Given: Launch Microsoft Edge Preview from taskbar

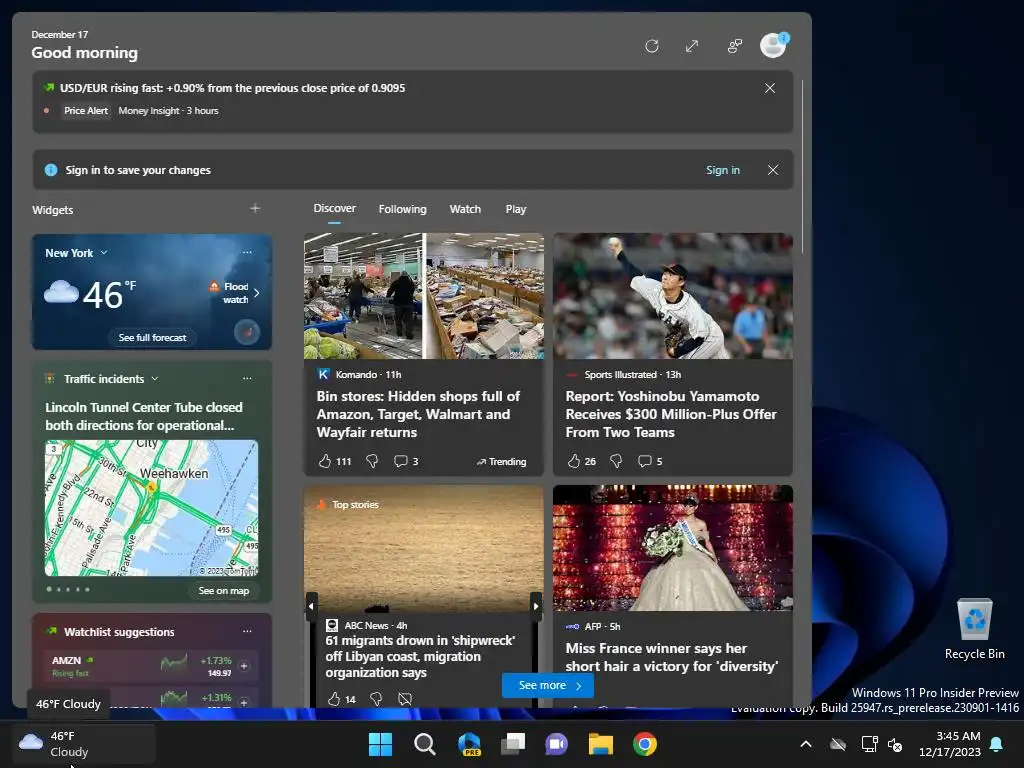Looking at the screenshot, I should (469, 744).
